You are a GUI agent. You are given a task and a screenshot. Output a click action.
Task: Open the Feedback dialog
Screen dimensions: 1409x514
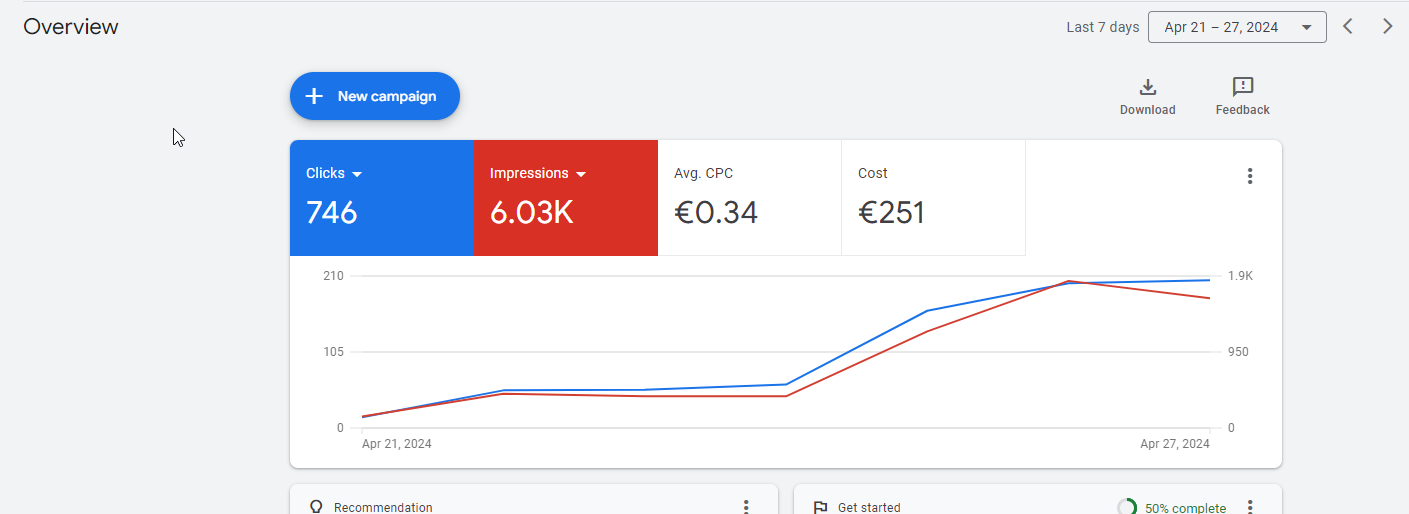click(1243, 97)
